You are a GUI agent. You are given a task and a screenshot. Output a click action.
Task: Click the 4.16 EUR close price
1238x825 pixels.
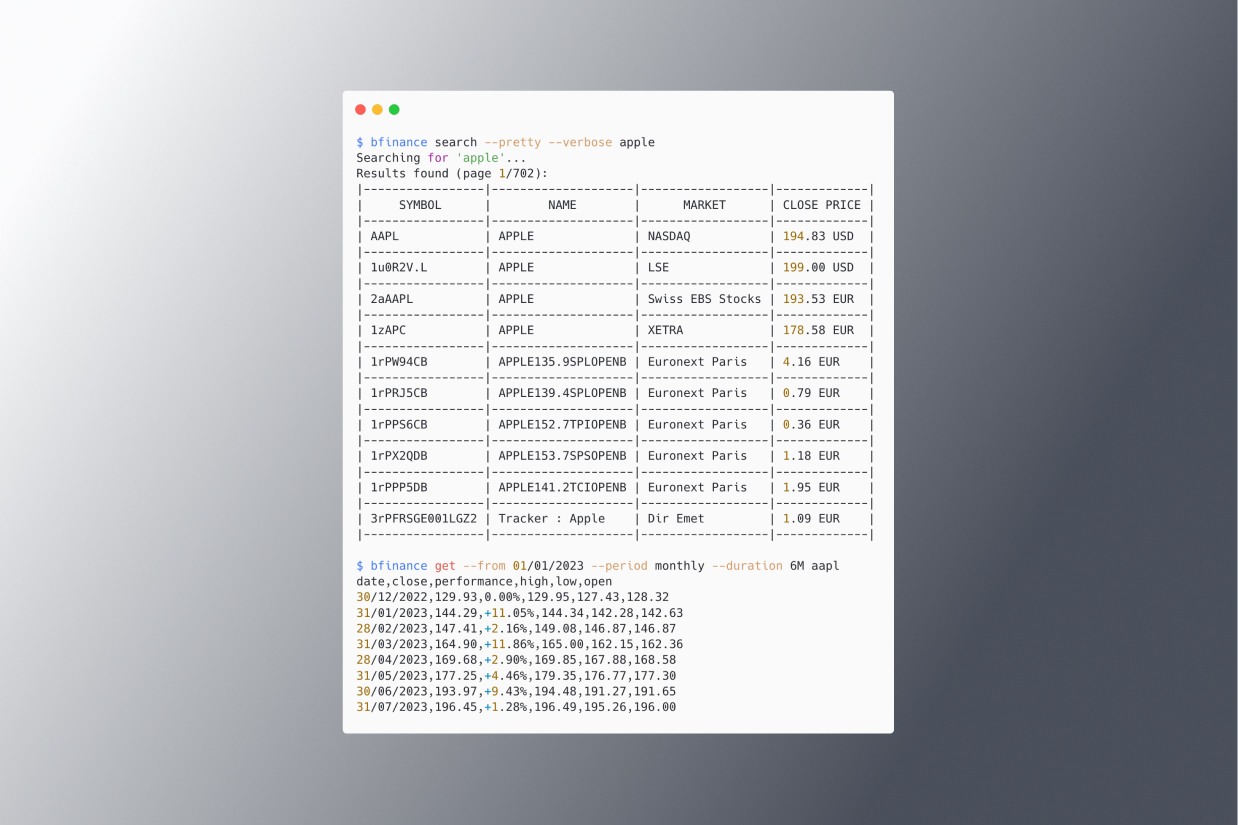click(x=812, y=362)
